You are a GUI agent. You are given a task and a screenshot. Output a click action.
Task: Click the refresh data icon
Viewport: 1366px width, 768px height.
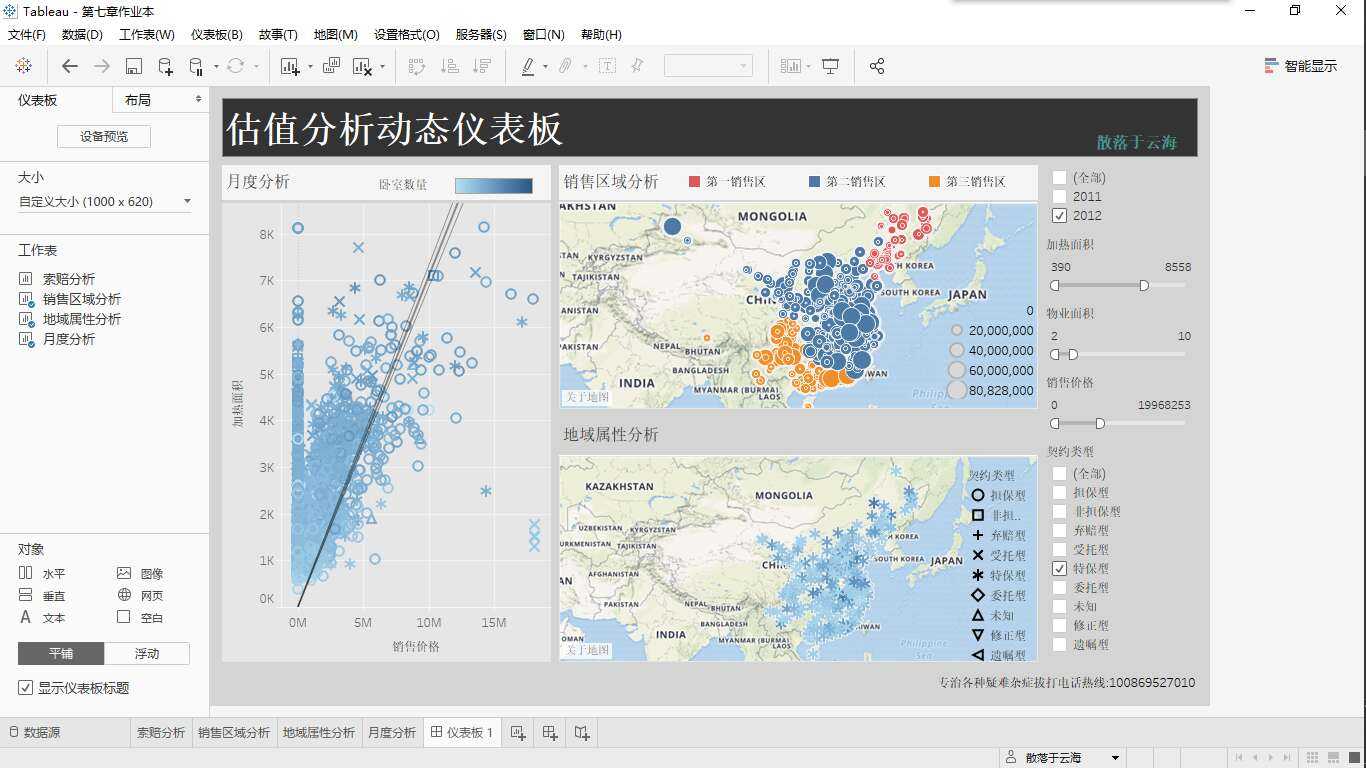(235, 66)
